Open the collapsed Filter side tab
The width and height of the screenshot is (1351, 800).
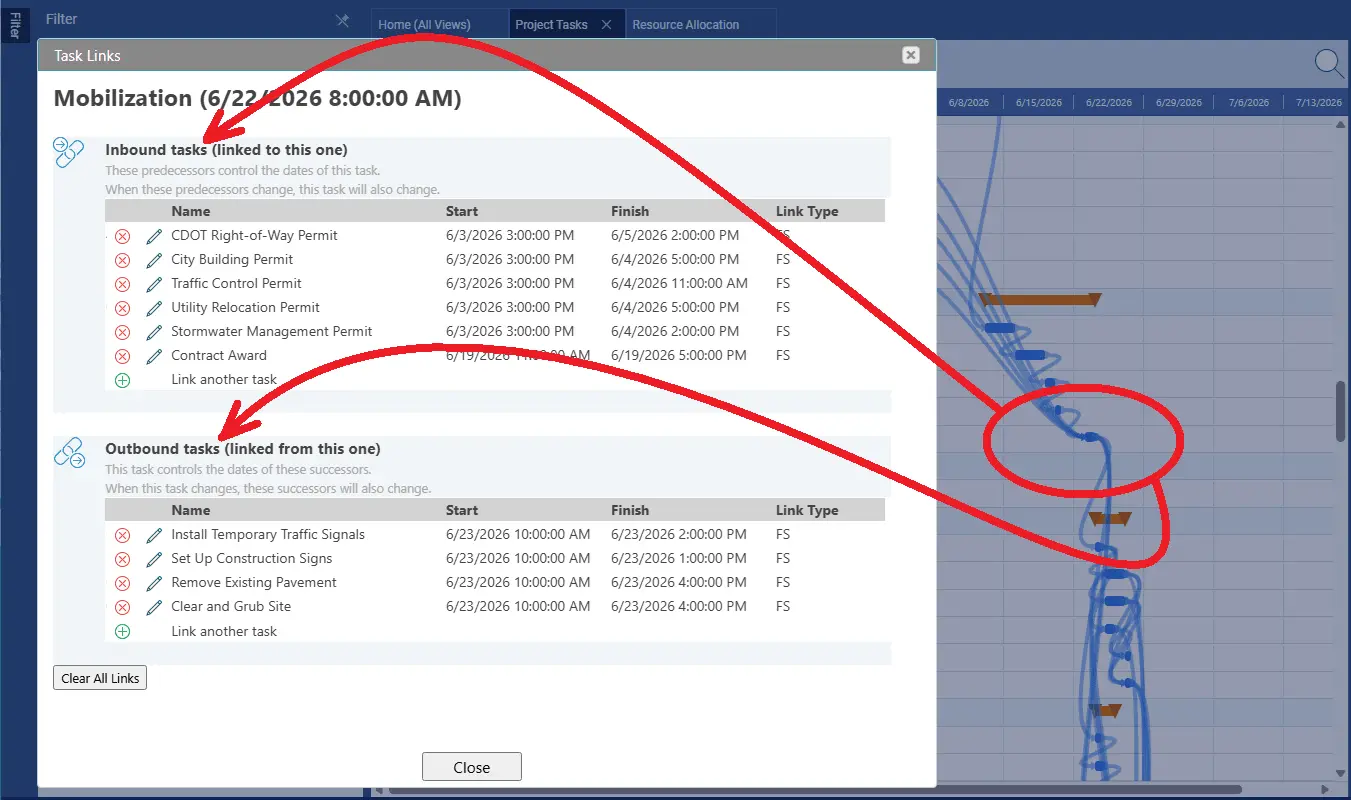click(x=14, y=24)
